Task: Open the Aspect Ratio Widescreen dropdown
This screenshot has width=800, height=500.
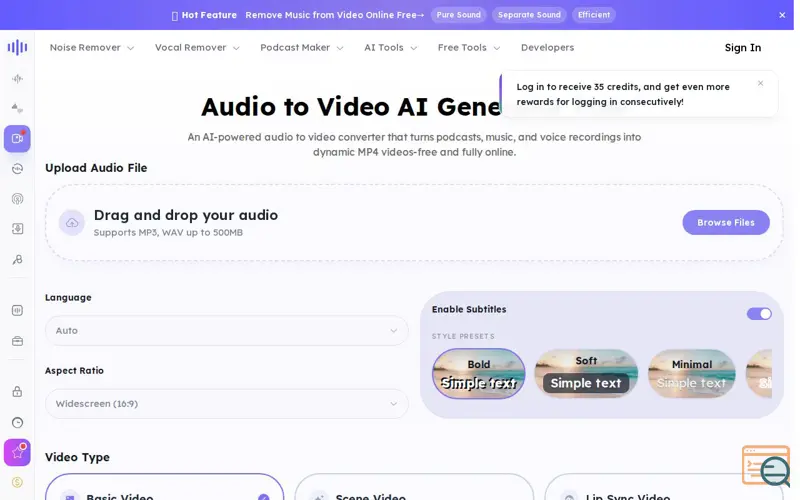Action: click(x=227, y=404)
